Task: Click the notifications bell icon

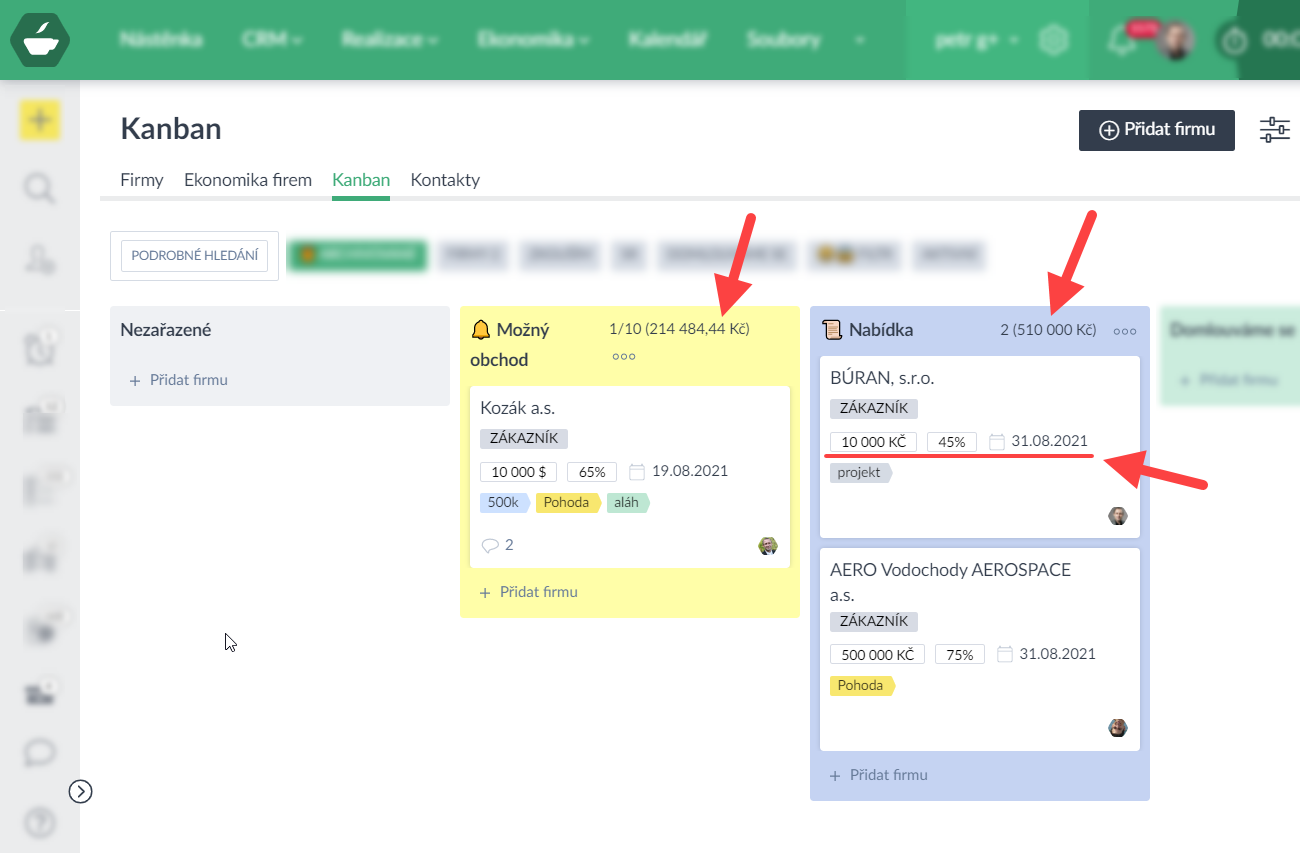Action: click(x=1122, y=41)
